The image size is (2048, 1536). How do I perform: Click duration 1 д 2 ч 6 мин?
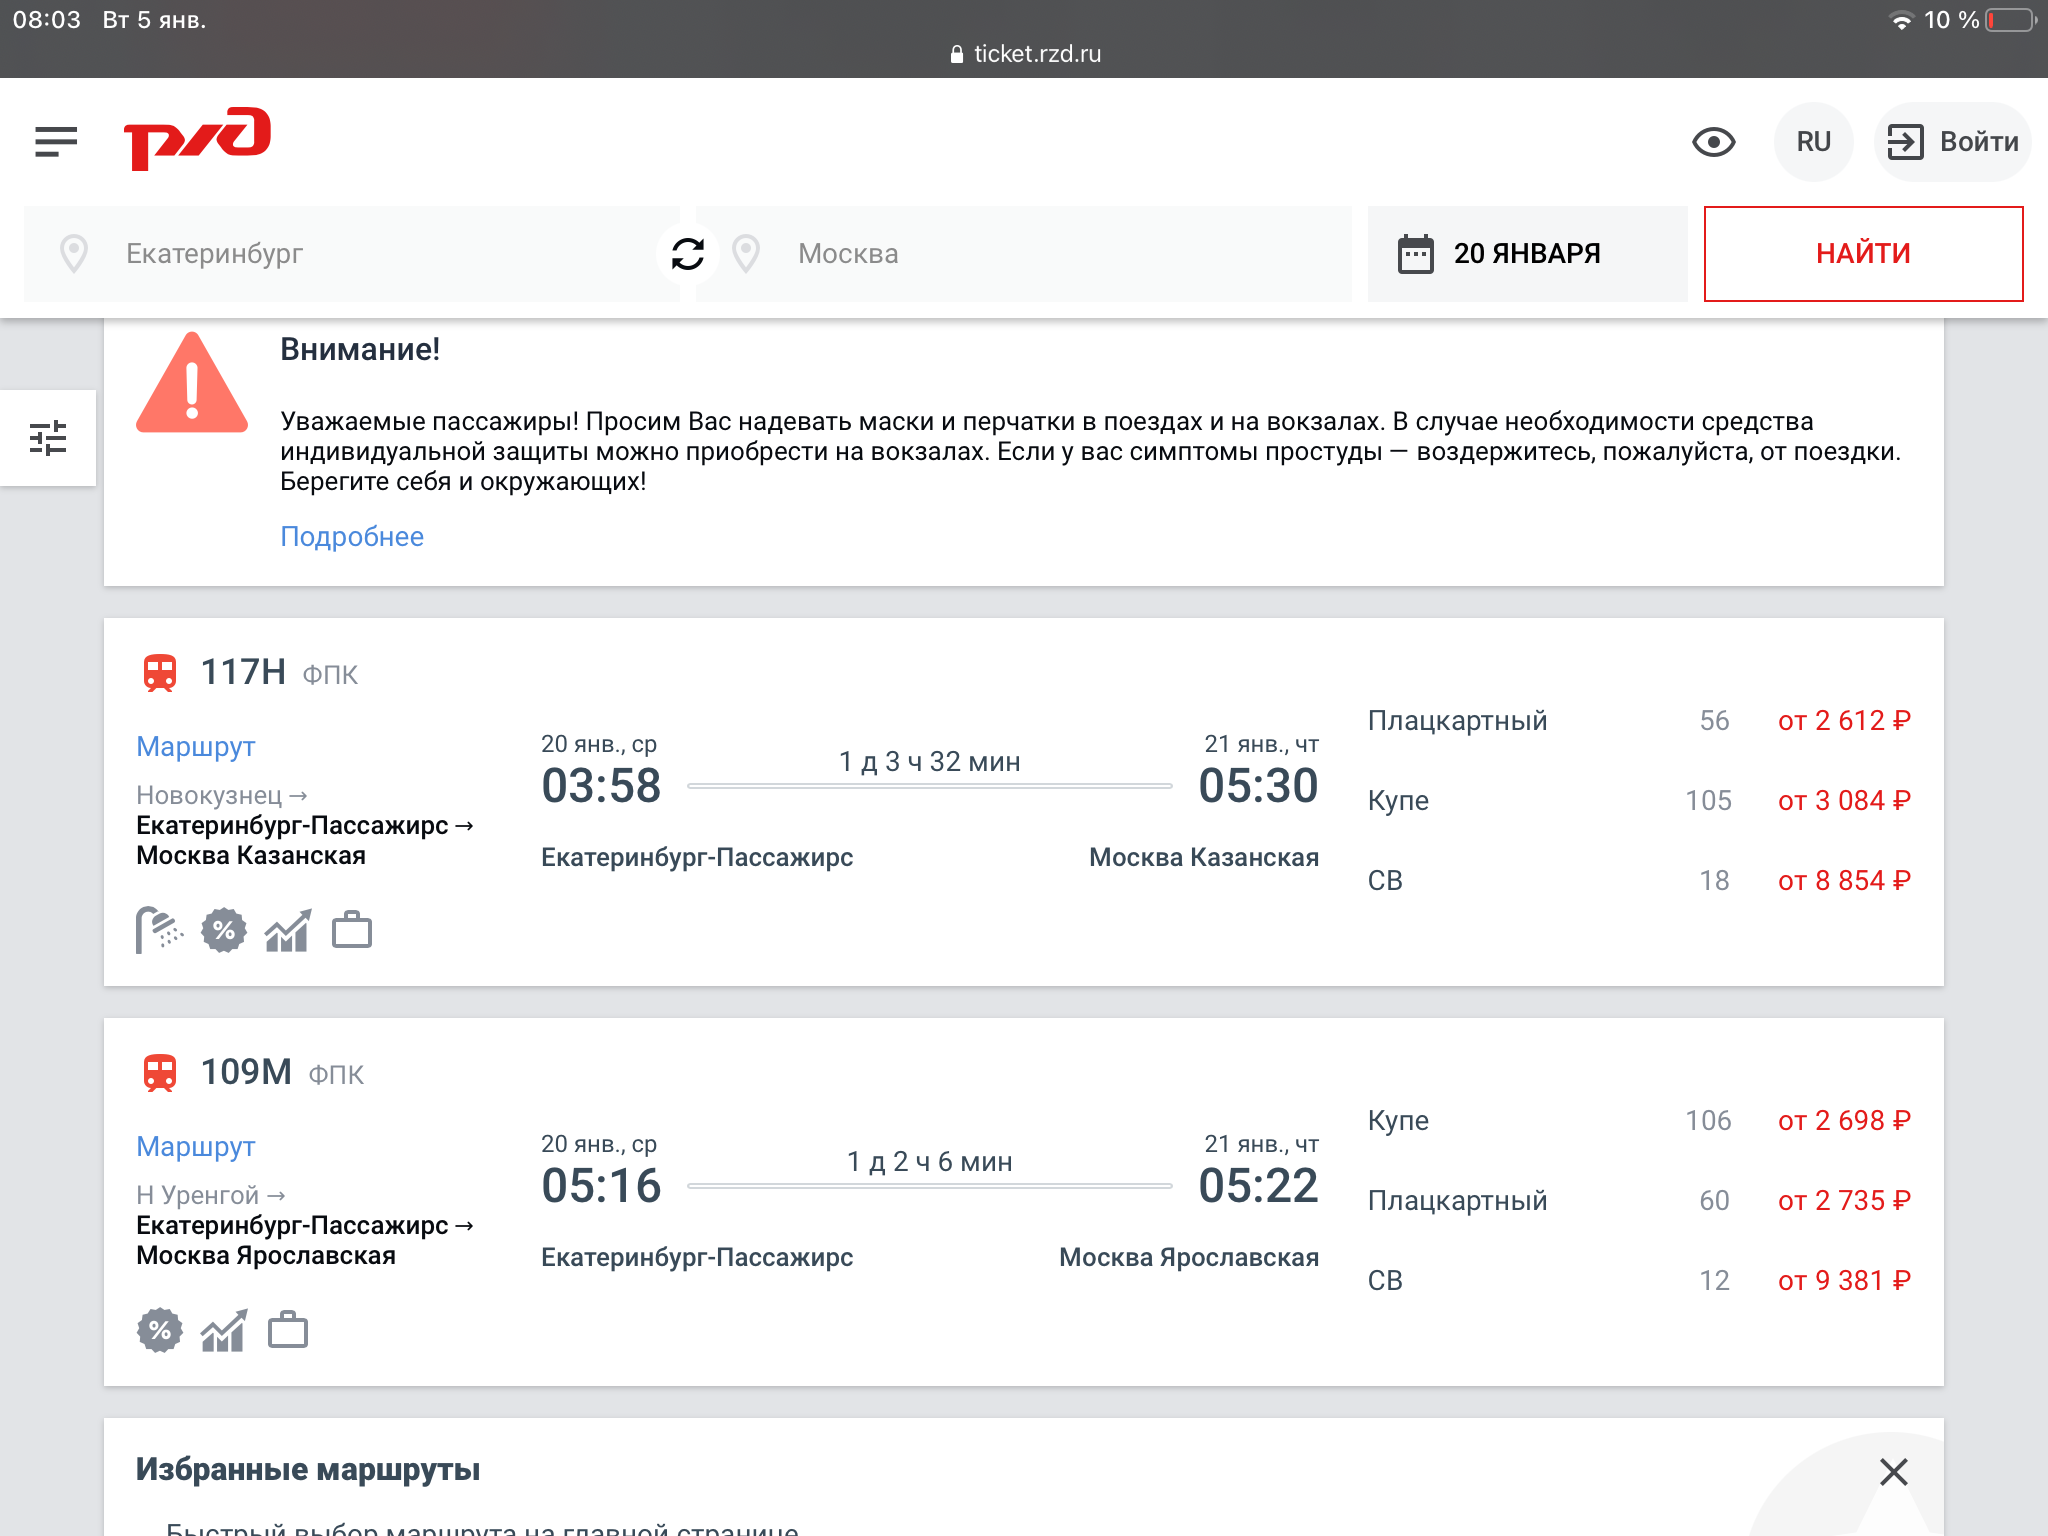coord(930,1162)
